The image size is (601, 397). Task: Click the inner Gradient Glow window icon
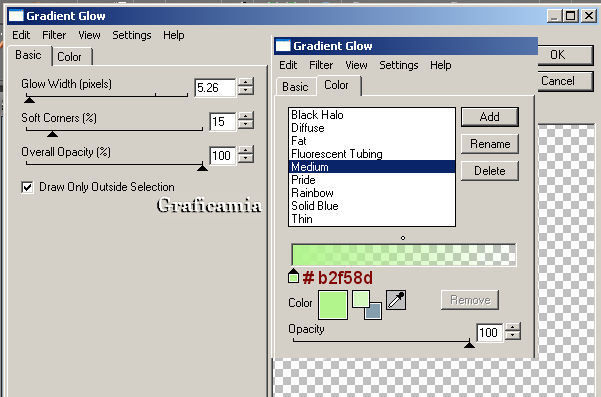tap(283, 46)
